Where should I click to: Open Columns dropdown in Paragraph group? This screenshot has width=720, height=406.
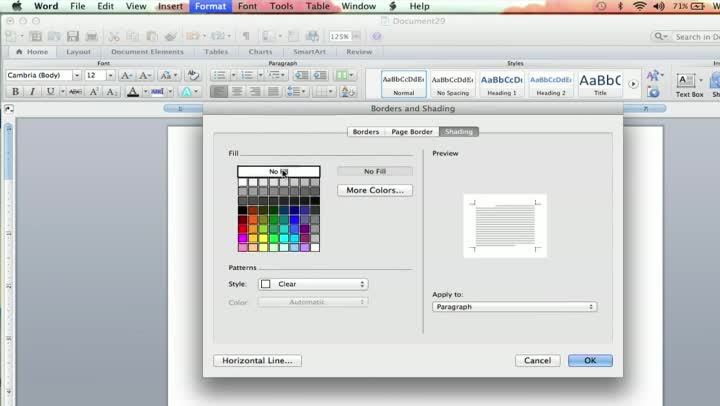[344, 75]
